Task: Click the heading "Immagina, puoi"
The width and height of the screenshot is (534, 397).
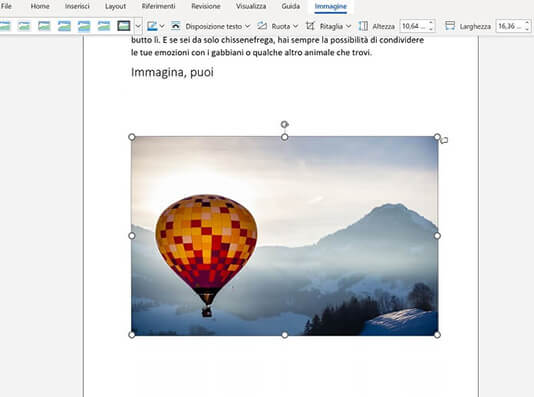Action: (172, 72)
